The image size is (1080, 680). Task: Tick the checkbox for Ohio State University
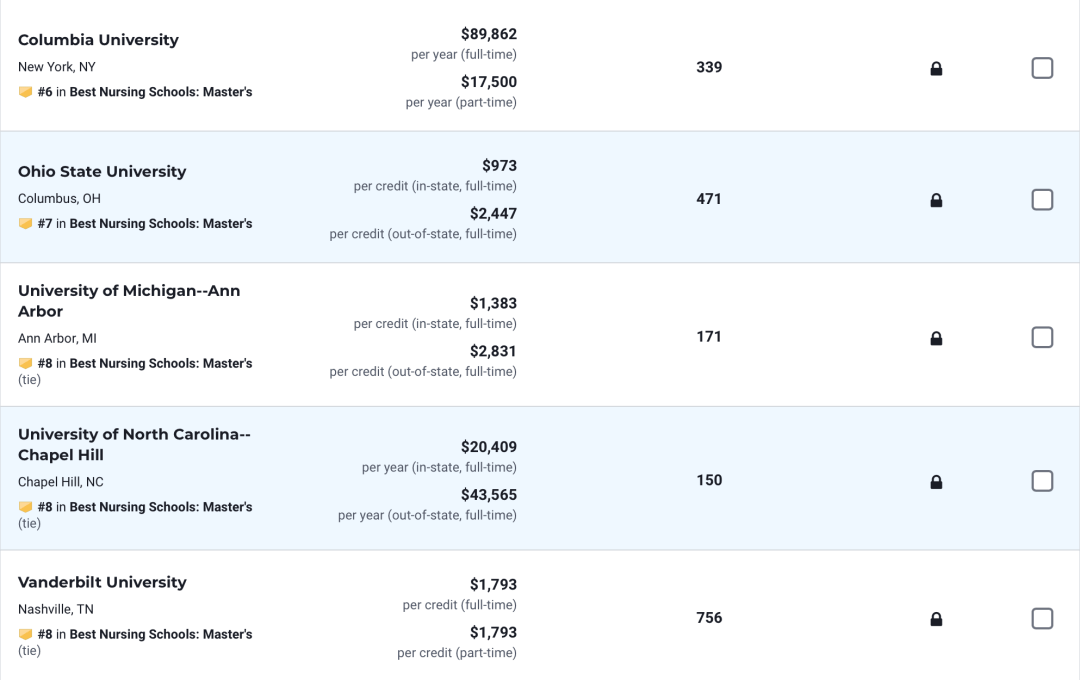(1042, 200)
